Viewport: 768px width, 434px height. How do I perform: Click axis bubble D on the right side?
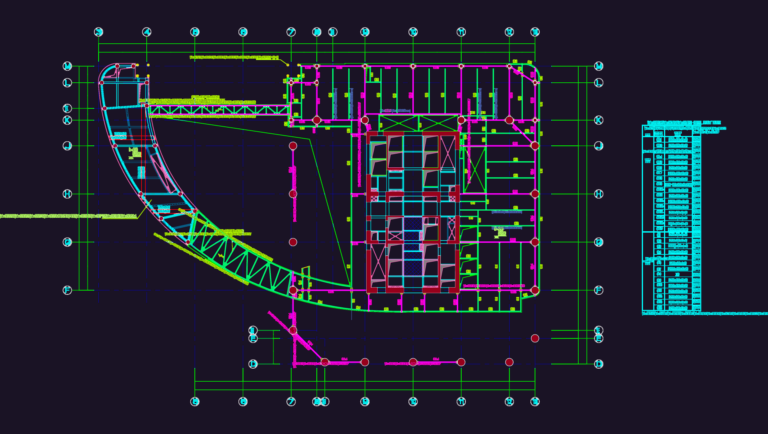[x=599, y=364]
